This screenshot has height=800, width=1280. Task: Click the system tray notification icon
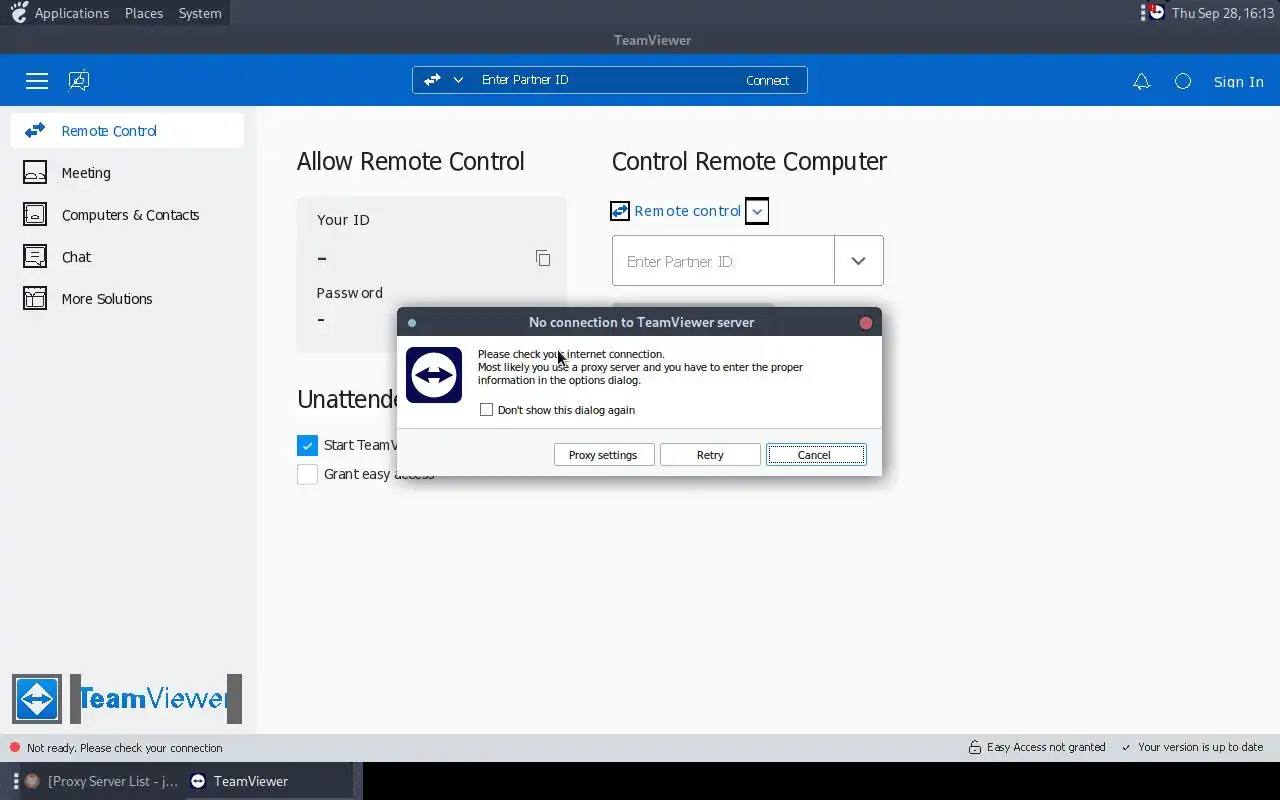[x=1156, y=13]
